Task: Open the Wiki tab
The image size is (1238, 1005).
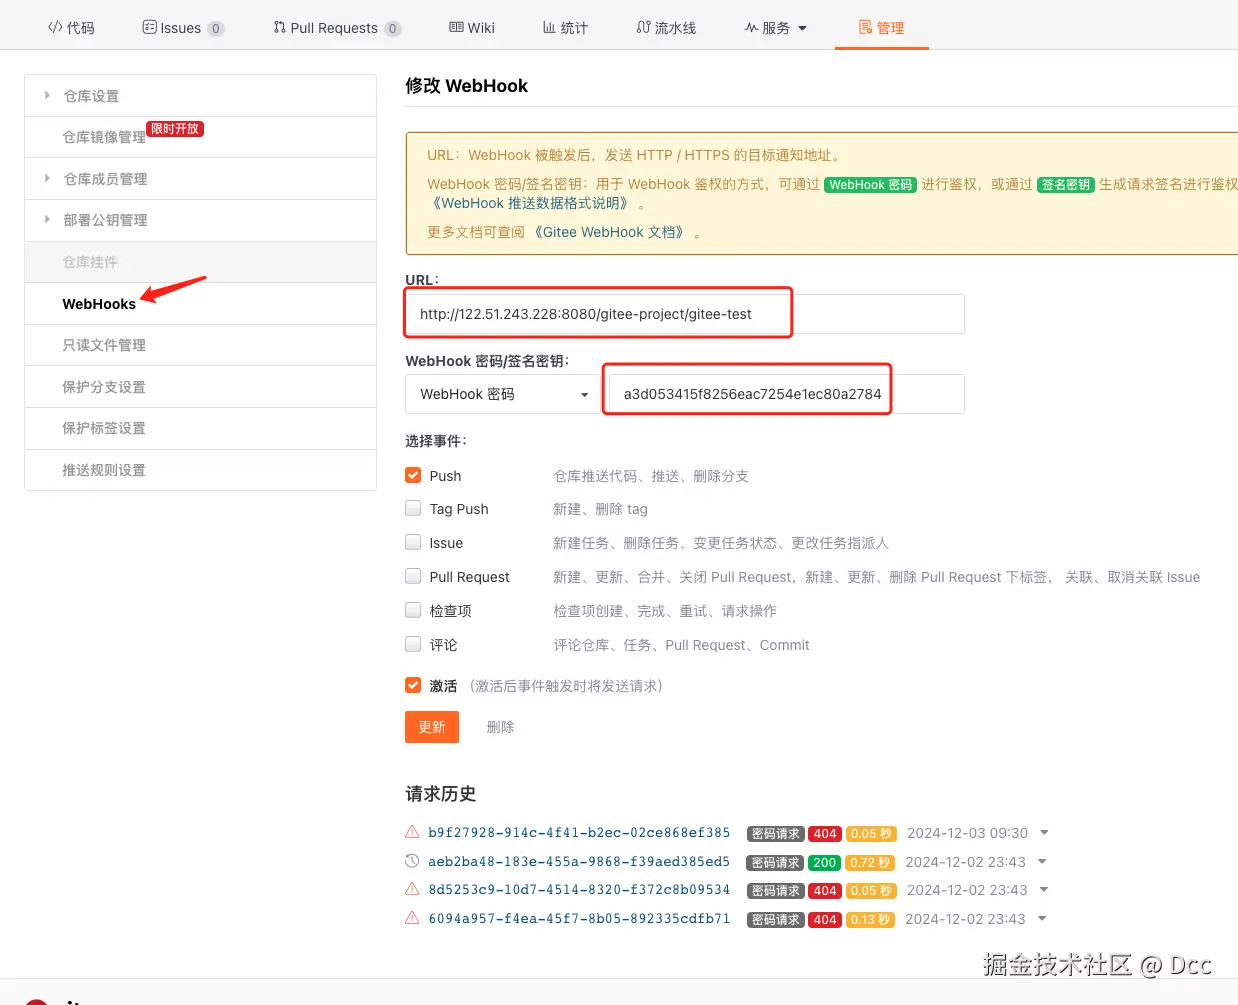Action: click(472, 28)
